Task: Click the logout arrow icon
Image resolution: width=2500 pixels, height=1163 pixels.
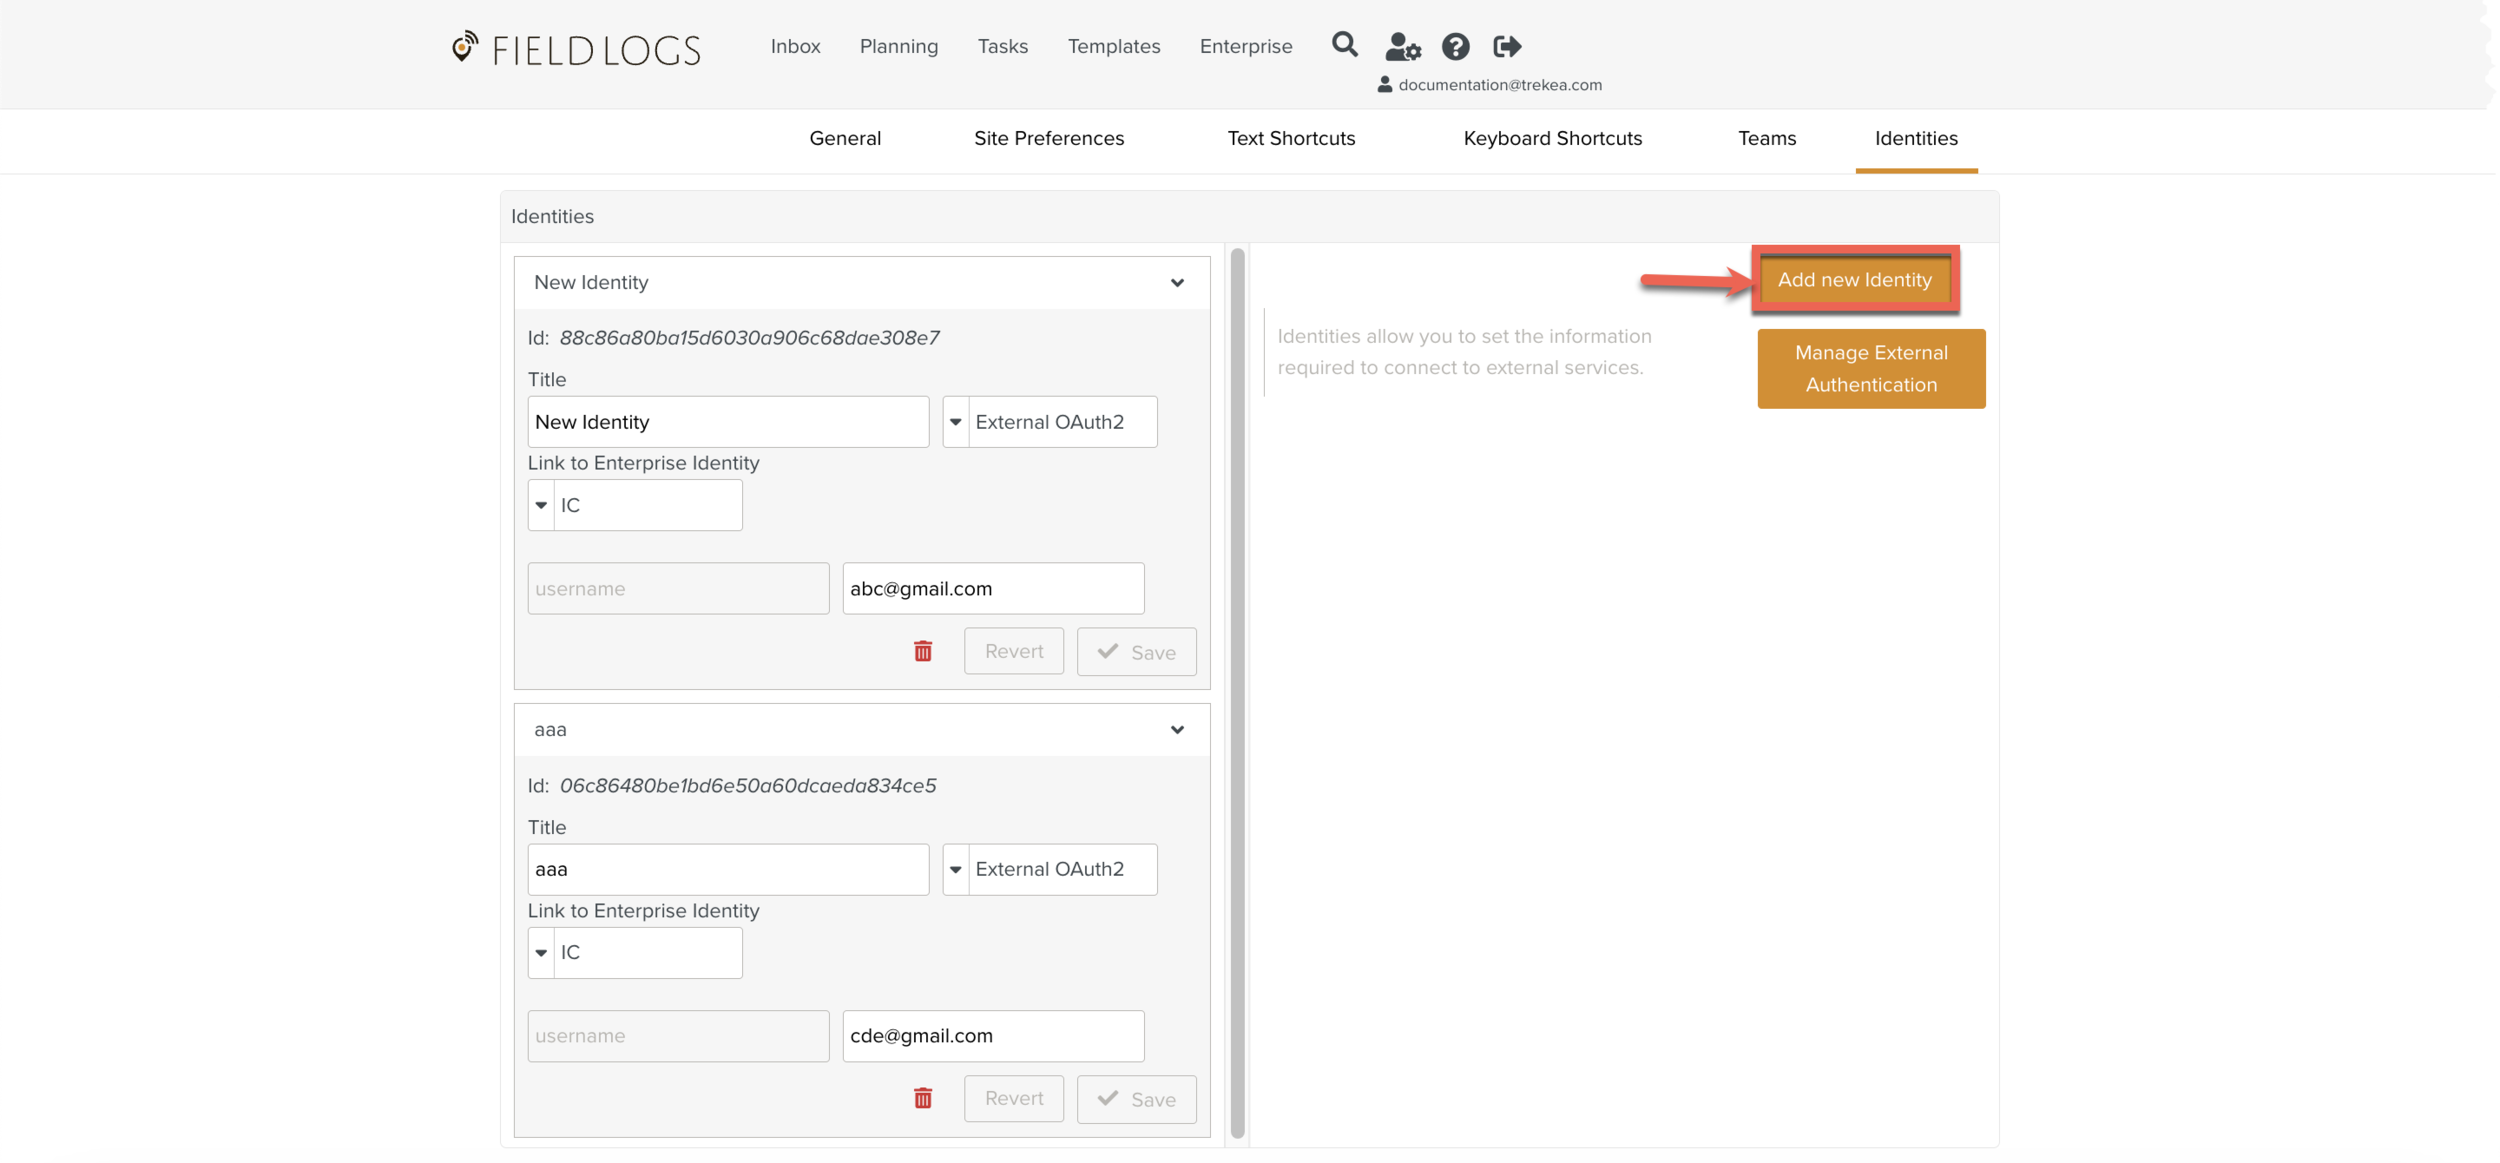Action: [1506, 46]
